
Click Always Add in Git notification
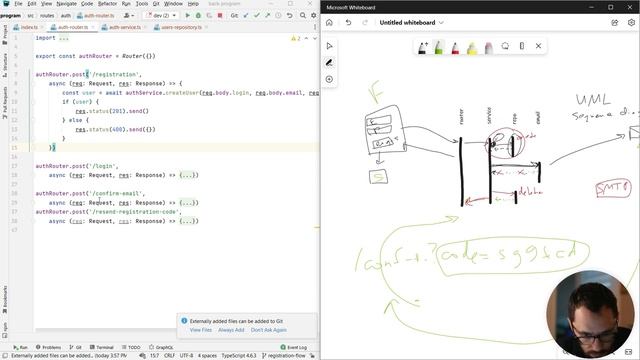[x=231, y=330]
